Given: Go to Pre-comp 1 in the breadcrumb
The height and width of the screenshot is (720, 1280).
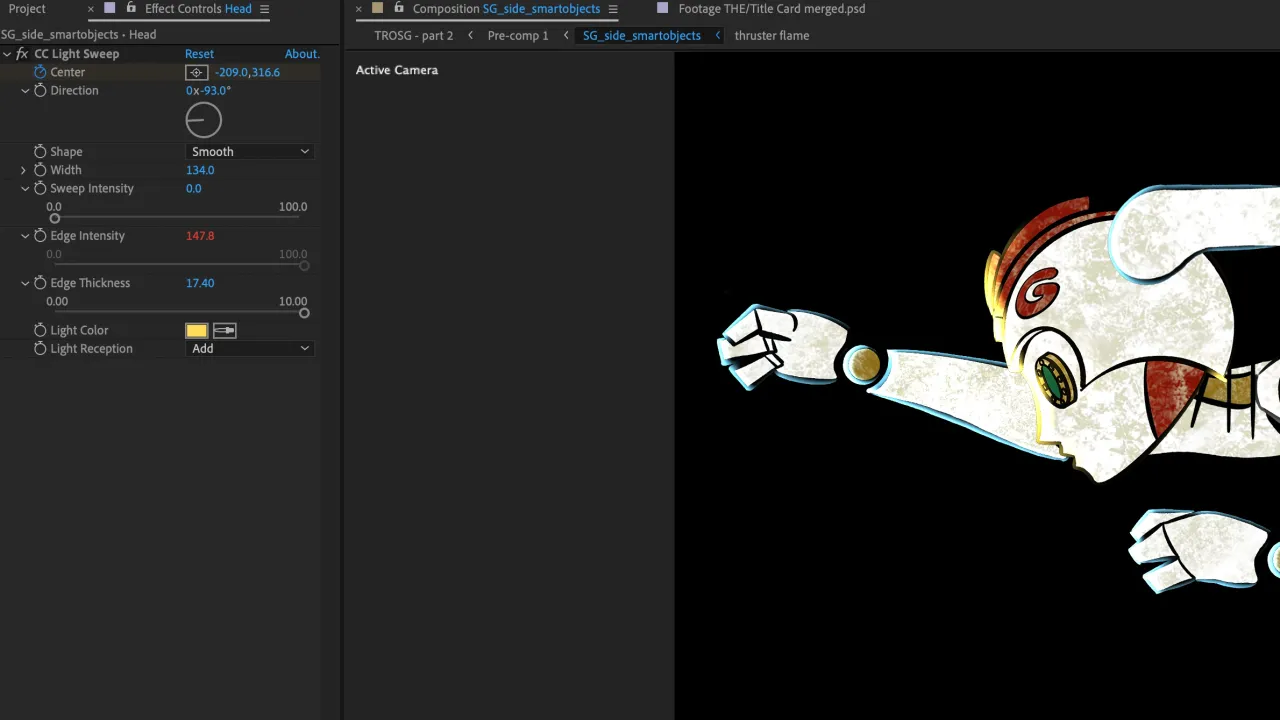Looking at the screenshot, I should 518,36.
